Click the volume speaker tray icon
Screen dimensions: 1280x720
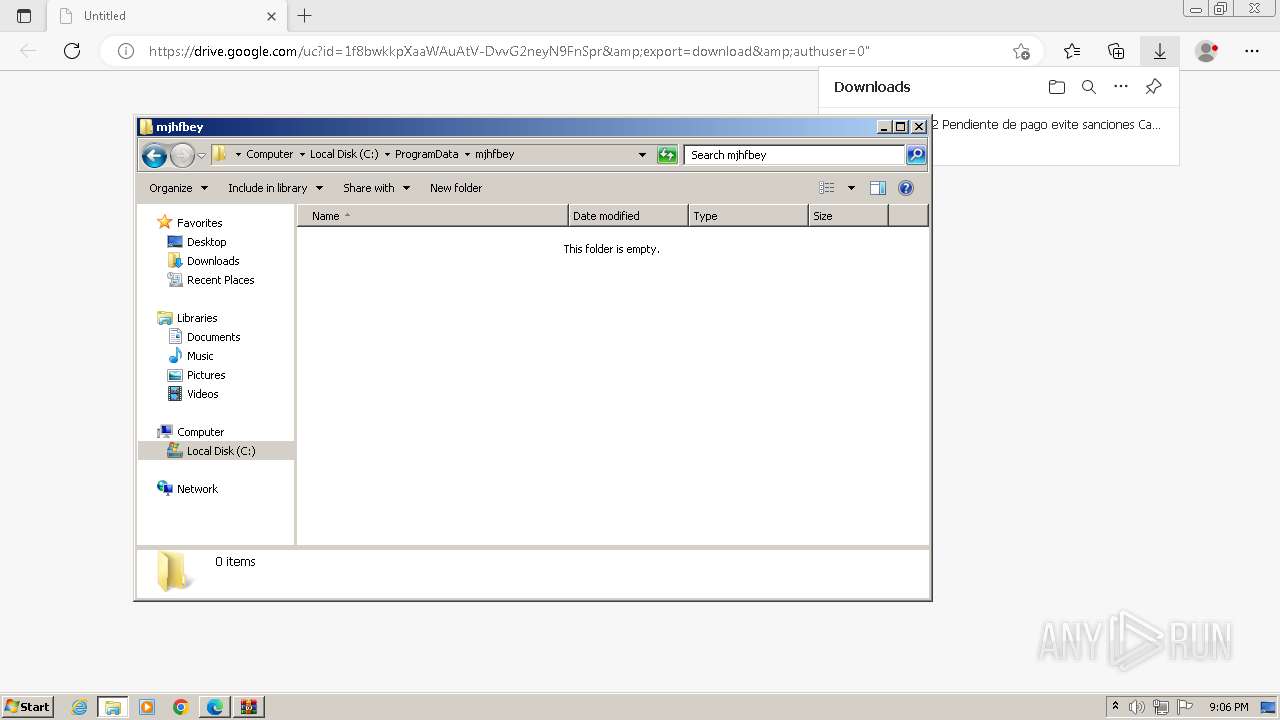[x=1137, y=707]
